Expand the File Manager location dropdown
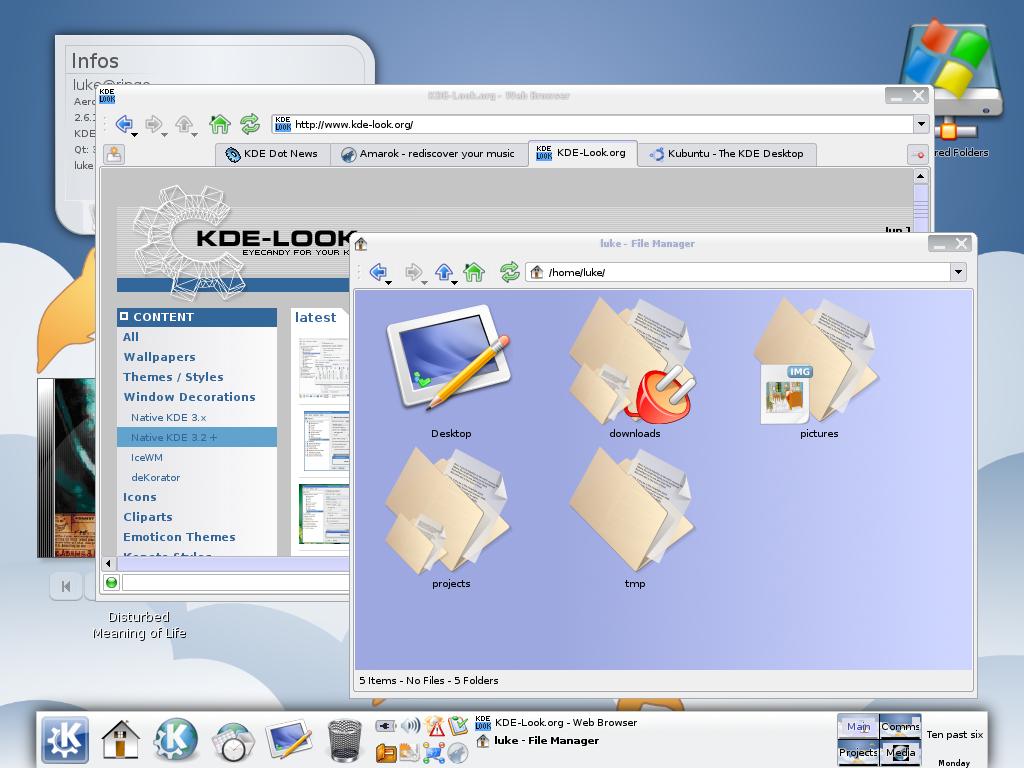 click(958, 272)
